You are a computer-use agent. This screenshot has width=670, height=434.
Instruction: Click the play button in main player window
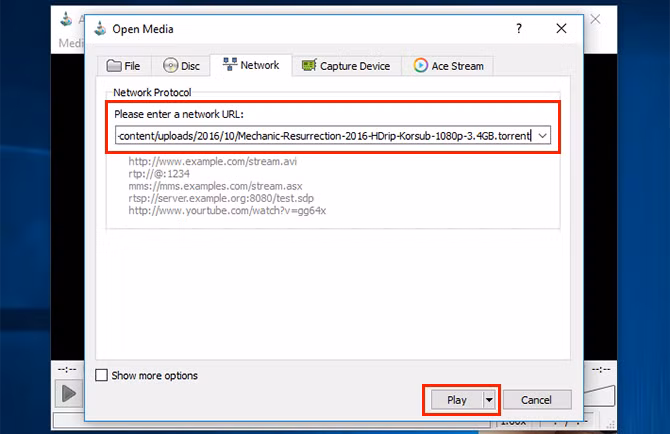68,393
